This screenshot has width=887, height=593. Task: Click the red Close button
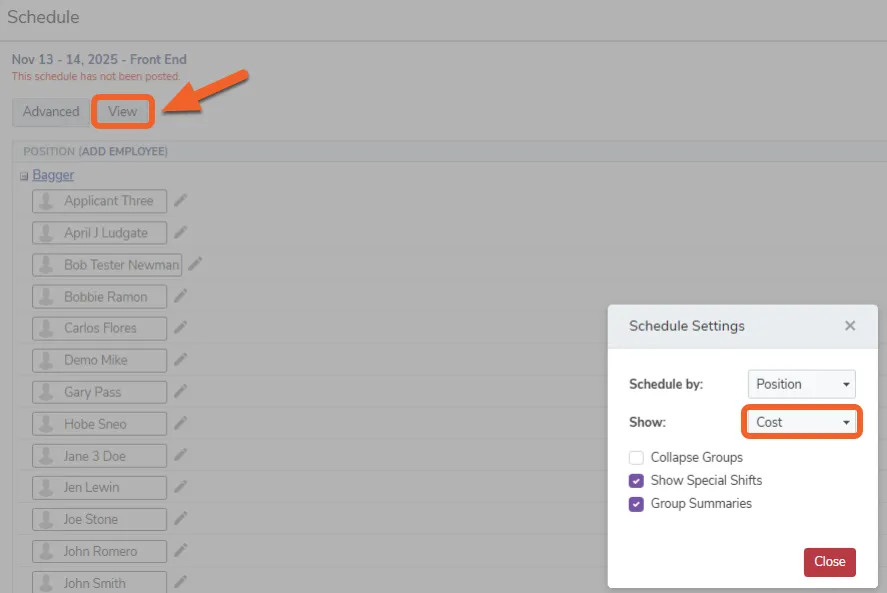(x=829, y=562)
